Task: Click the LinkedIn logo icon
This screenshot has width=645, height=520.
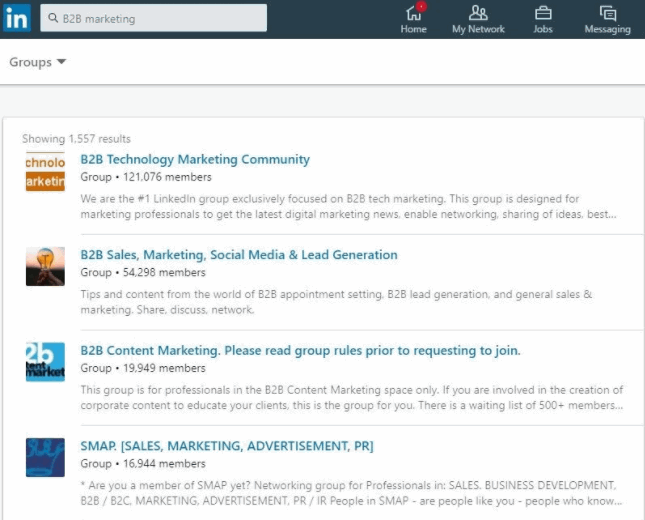Action: (17, 18)
